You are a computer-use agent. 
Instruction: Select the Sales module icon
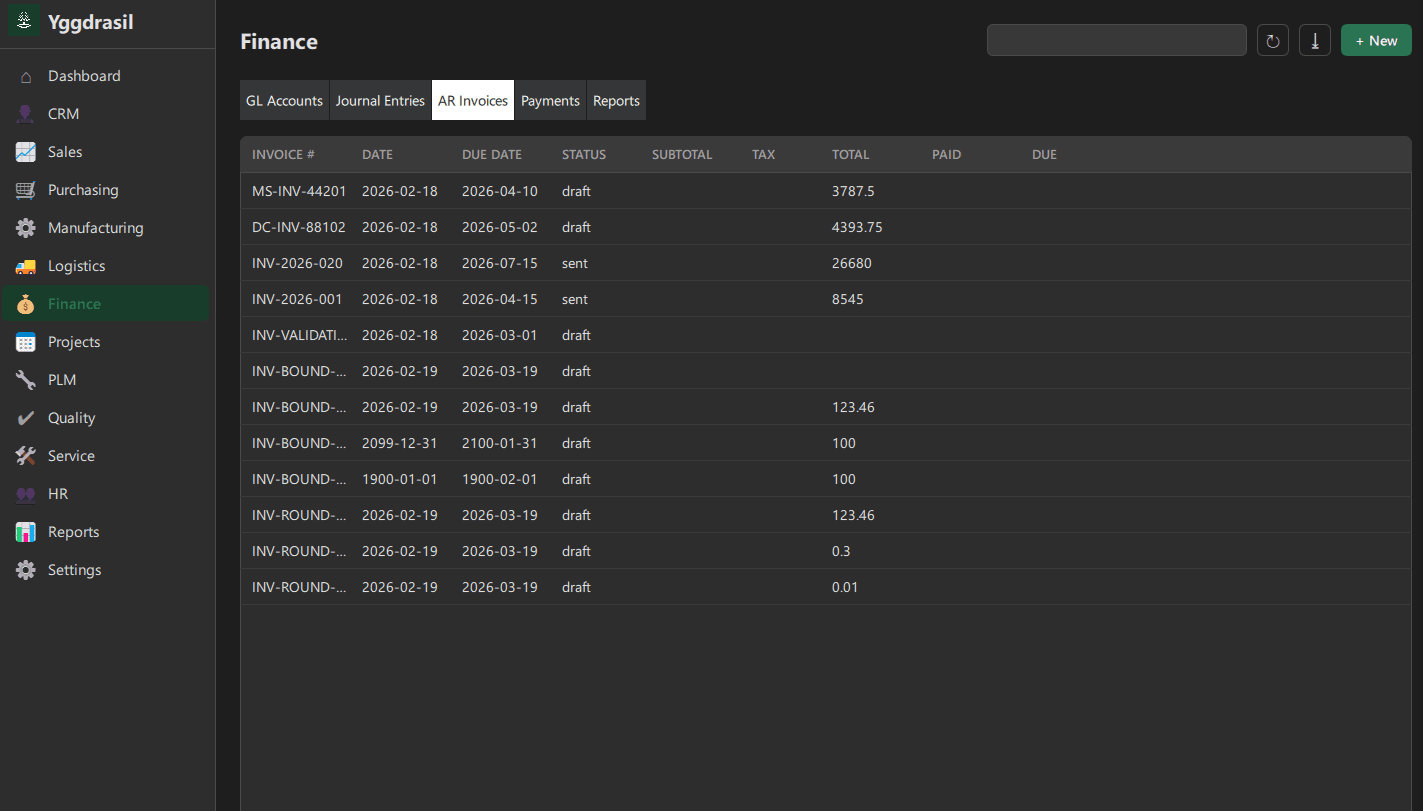(26, 151)
